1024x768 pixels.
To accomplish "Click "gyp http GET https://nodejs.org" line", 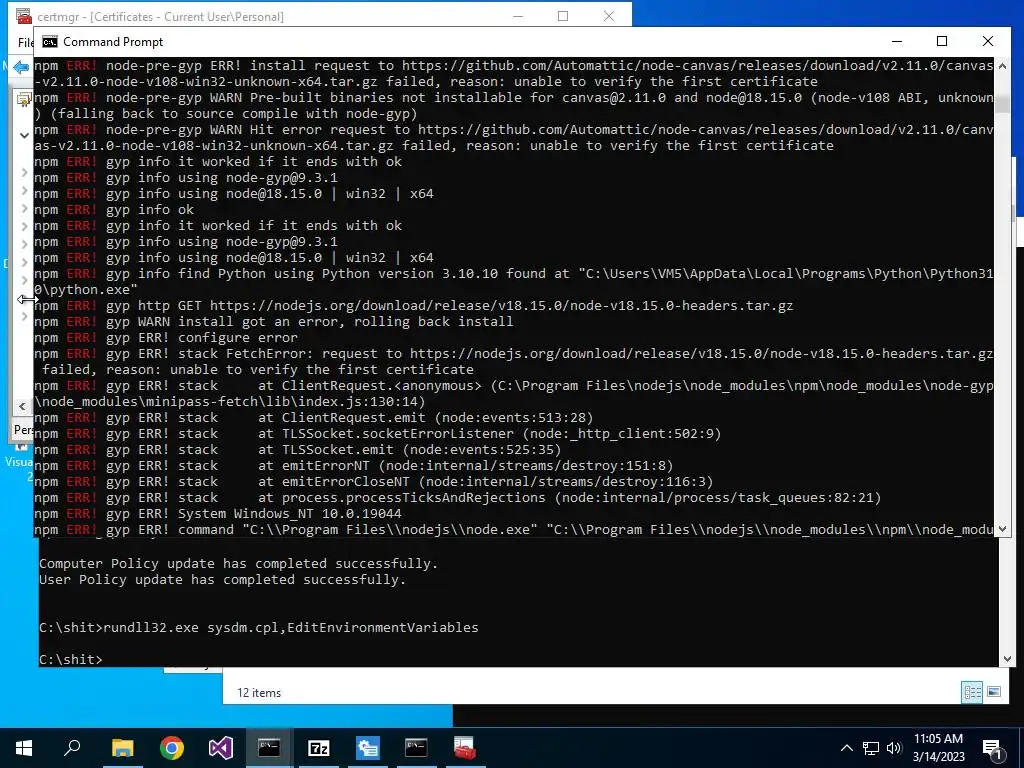I will tap(413, 306).
